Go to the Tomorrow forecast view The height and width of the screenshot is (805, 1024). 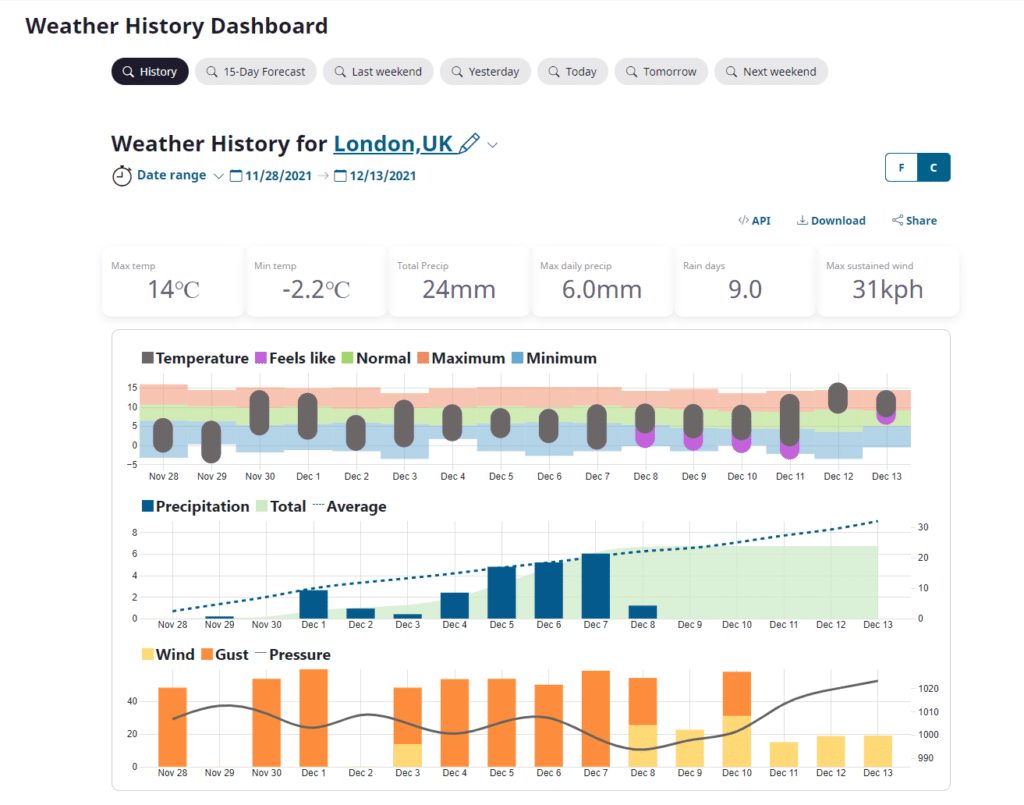[x=661, y=72]
